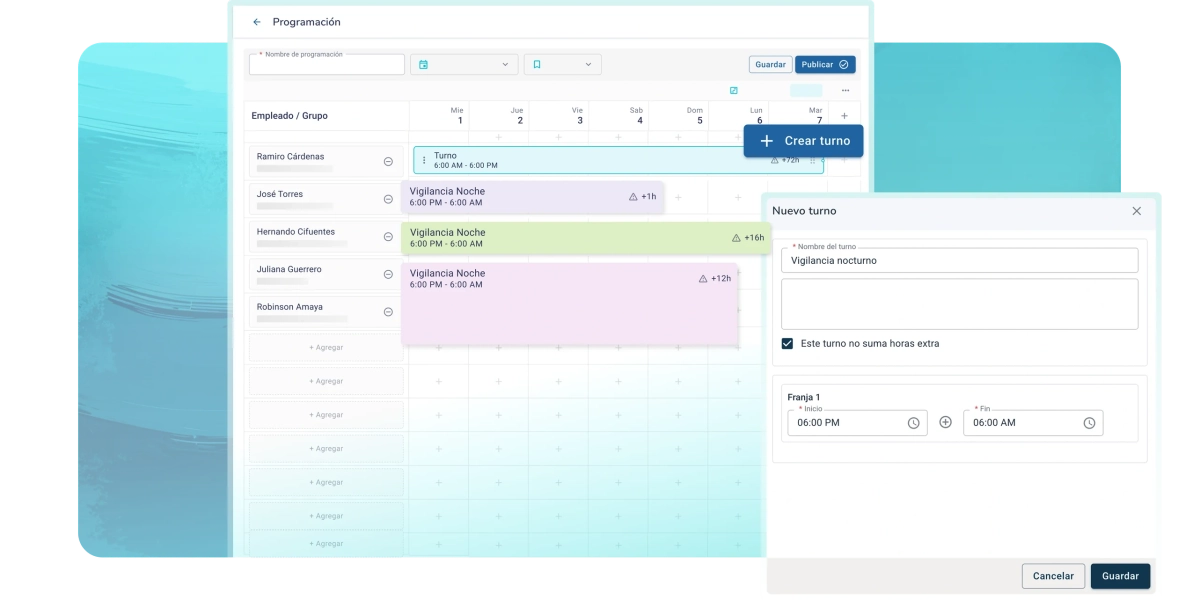The width and height of the screenshot is (1200, 600).
Task: Expand the bookmark filter dropdown
Action: [x=562, y=64]
